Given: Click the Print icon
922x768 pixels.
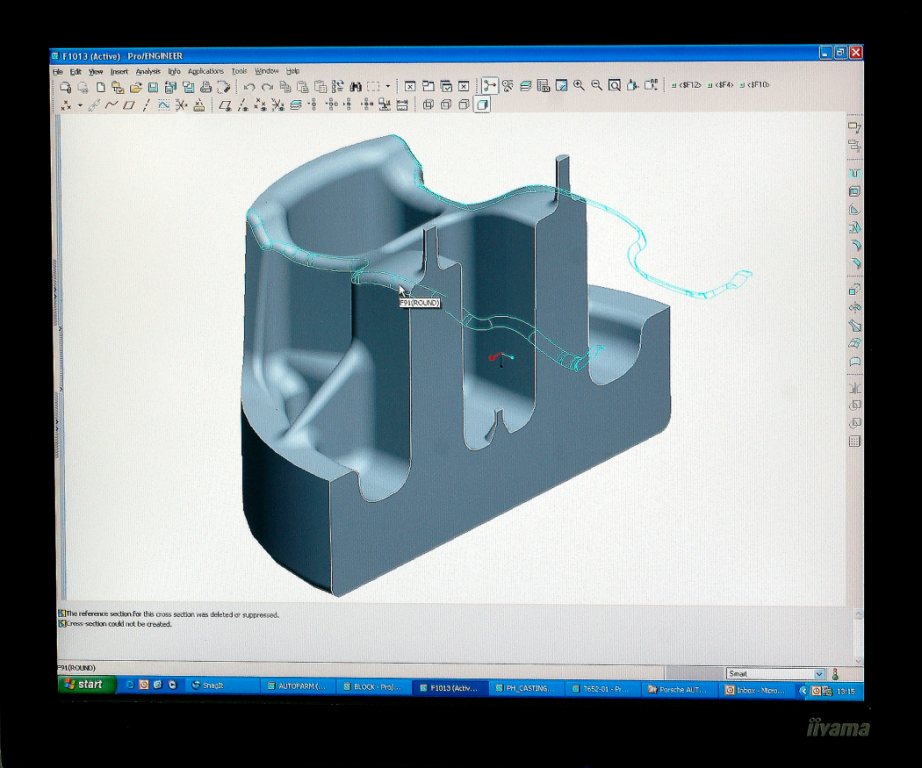Looking at the screenshot, I should [206, 87].
